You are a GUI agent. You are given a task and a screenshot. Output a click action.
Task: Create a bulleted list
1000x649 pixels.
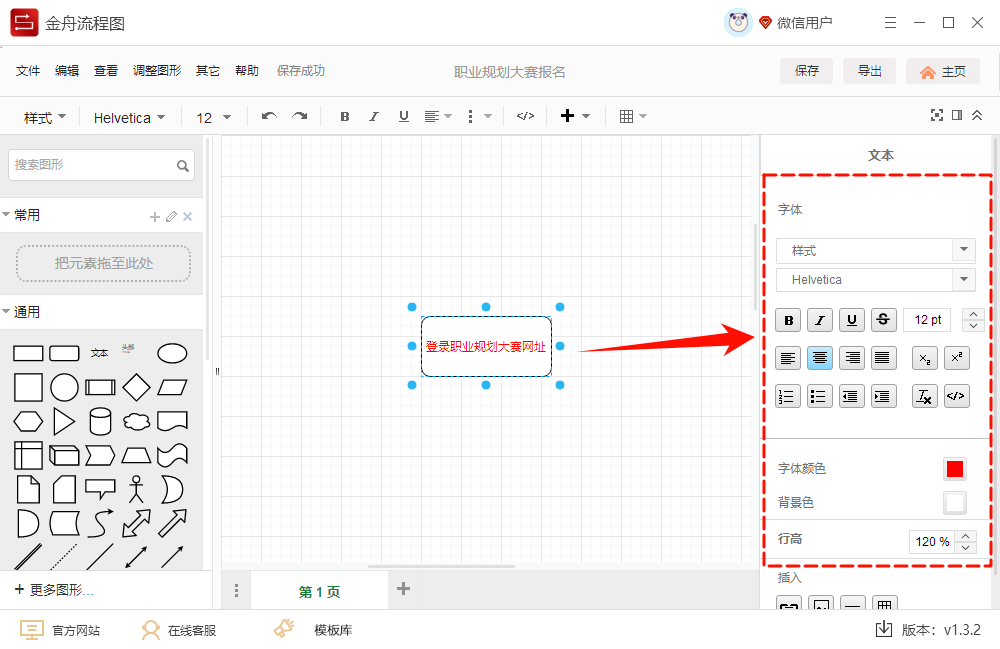click(x=819, y=395)
